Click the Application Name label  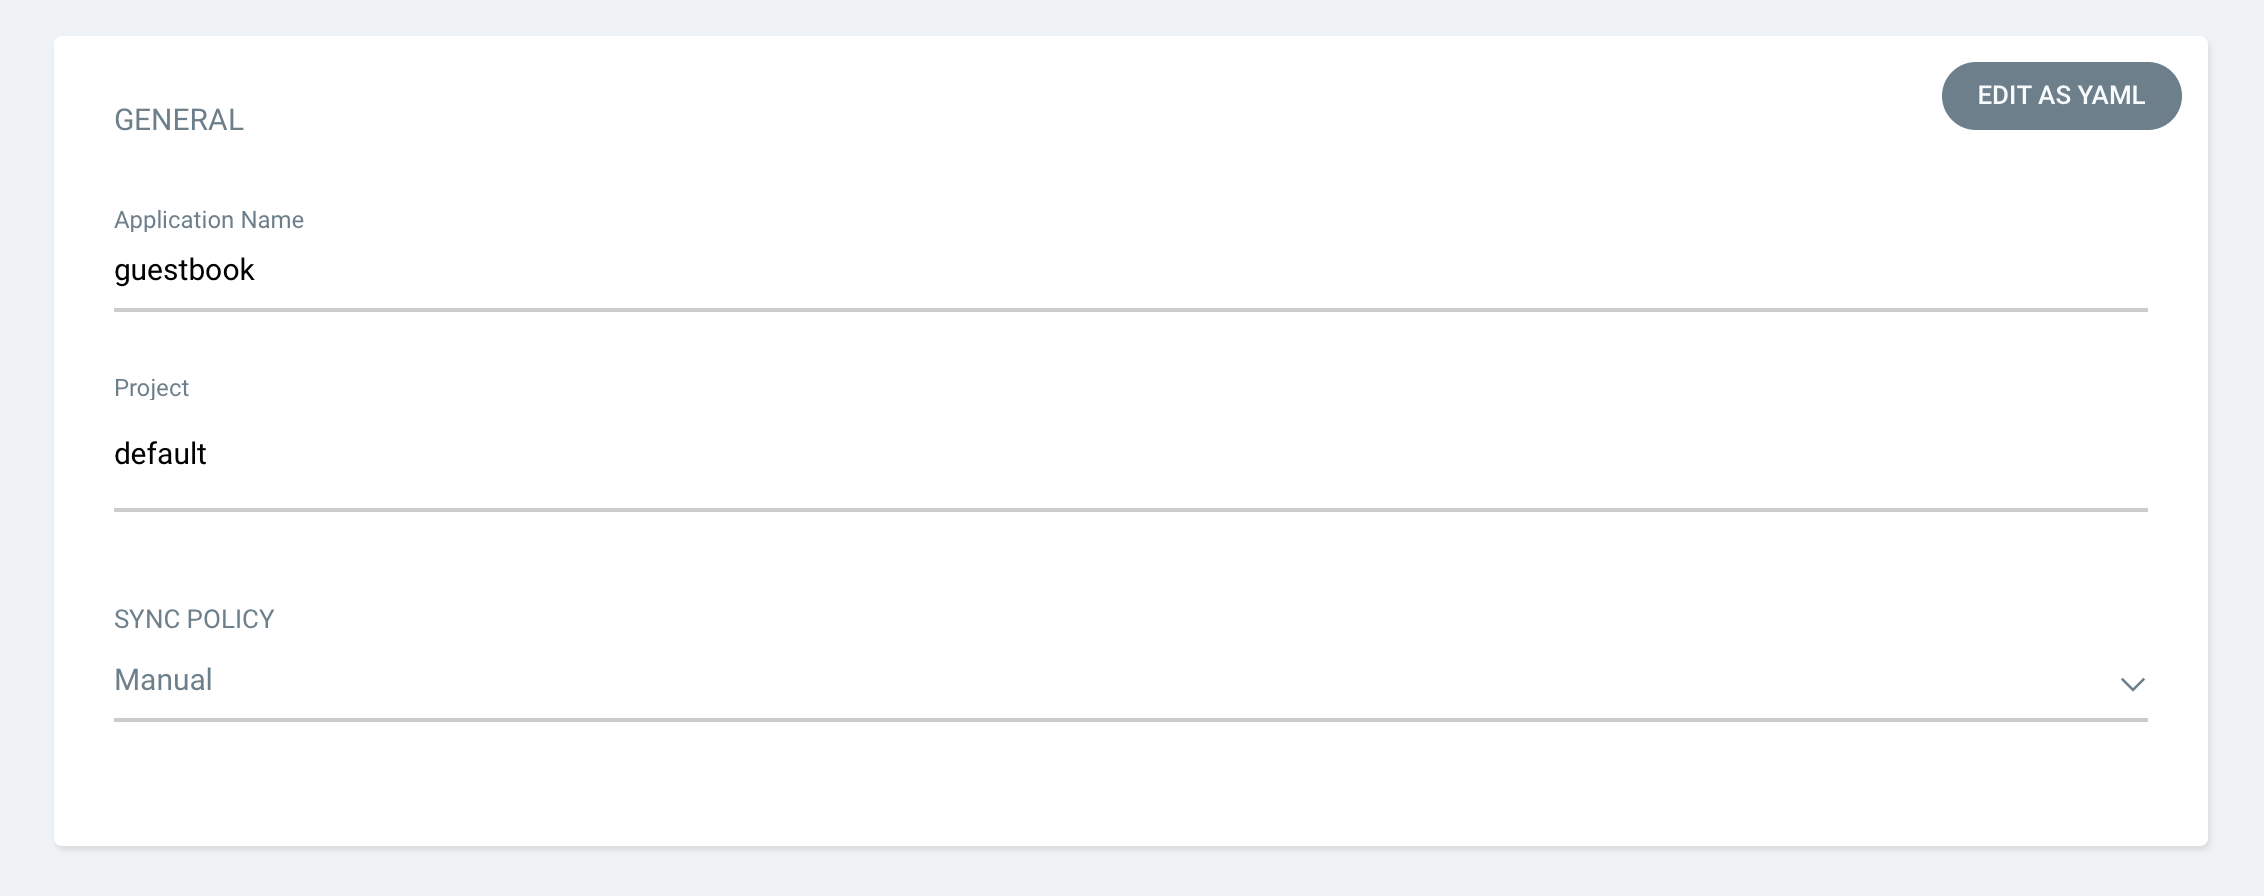point(209,220)
